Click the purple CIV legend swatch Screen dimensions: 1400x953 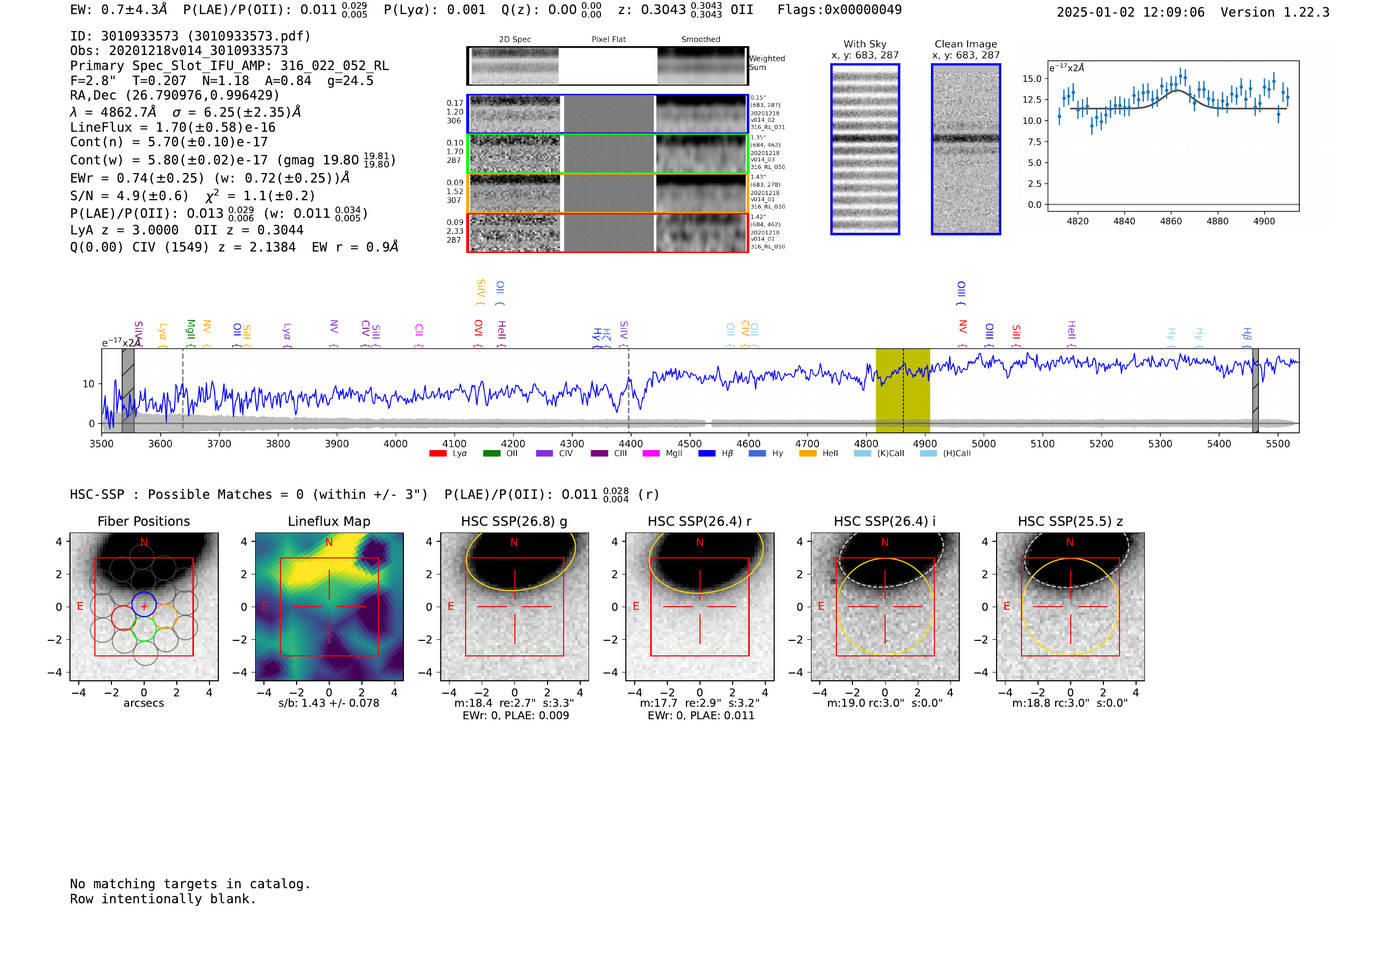544,454
